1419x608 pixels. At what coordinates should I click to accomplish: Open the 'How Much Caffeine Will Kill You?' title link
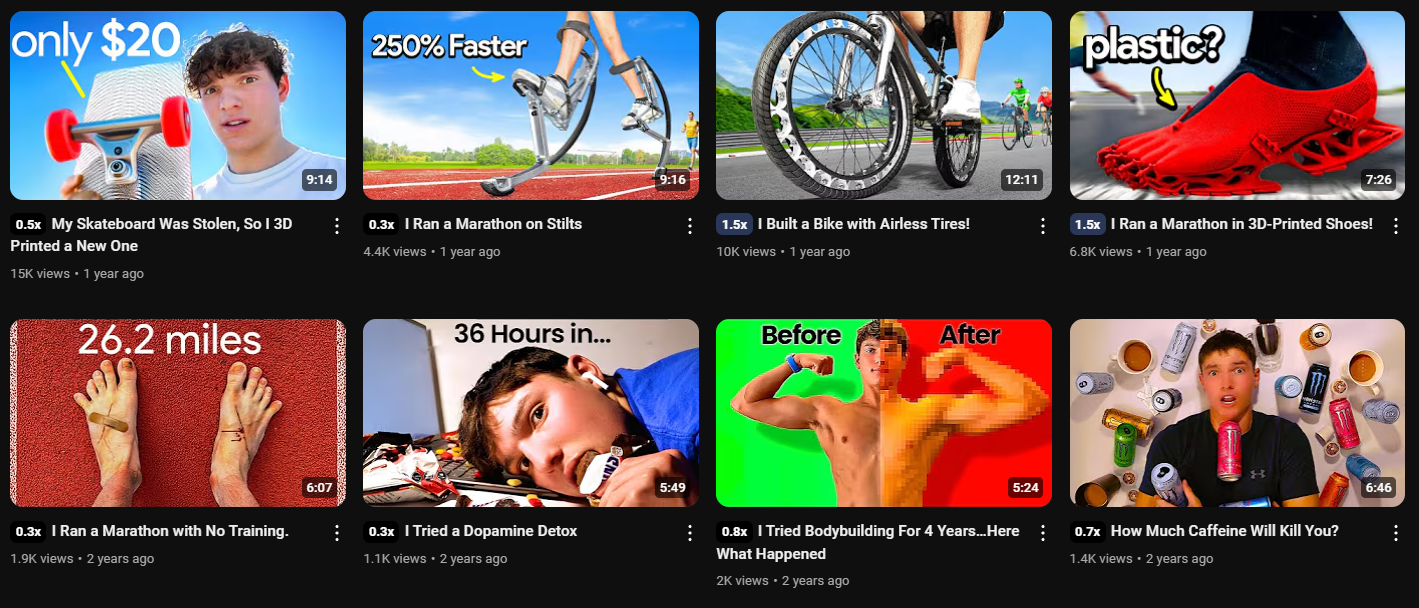pyautogui.click(x=1224, y=531)
